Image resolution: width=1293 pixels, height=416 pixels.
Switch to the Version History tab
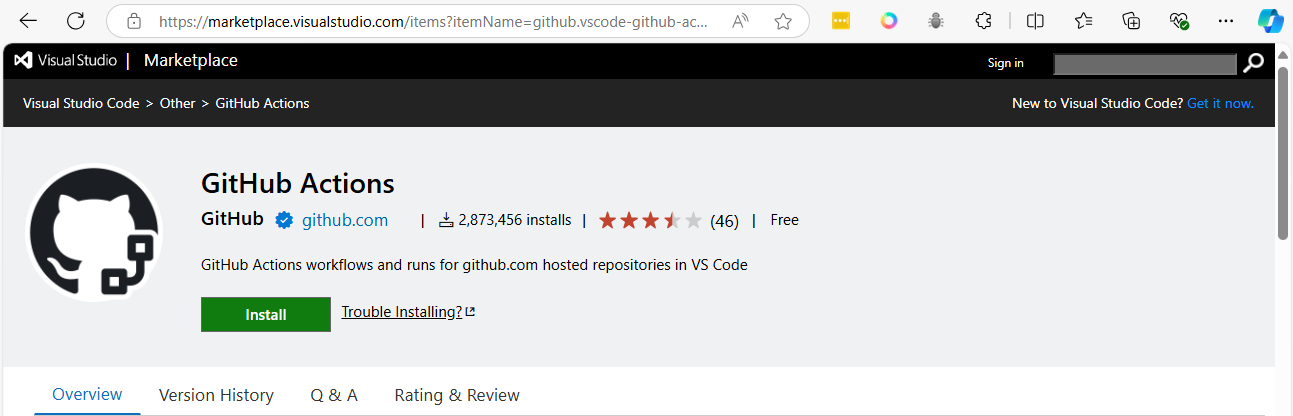pyautogui.click(x=216, y=395)
